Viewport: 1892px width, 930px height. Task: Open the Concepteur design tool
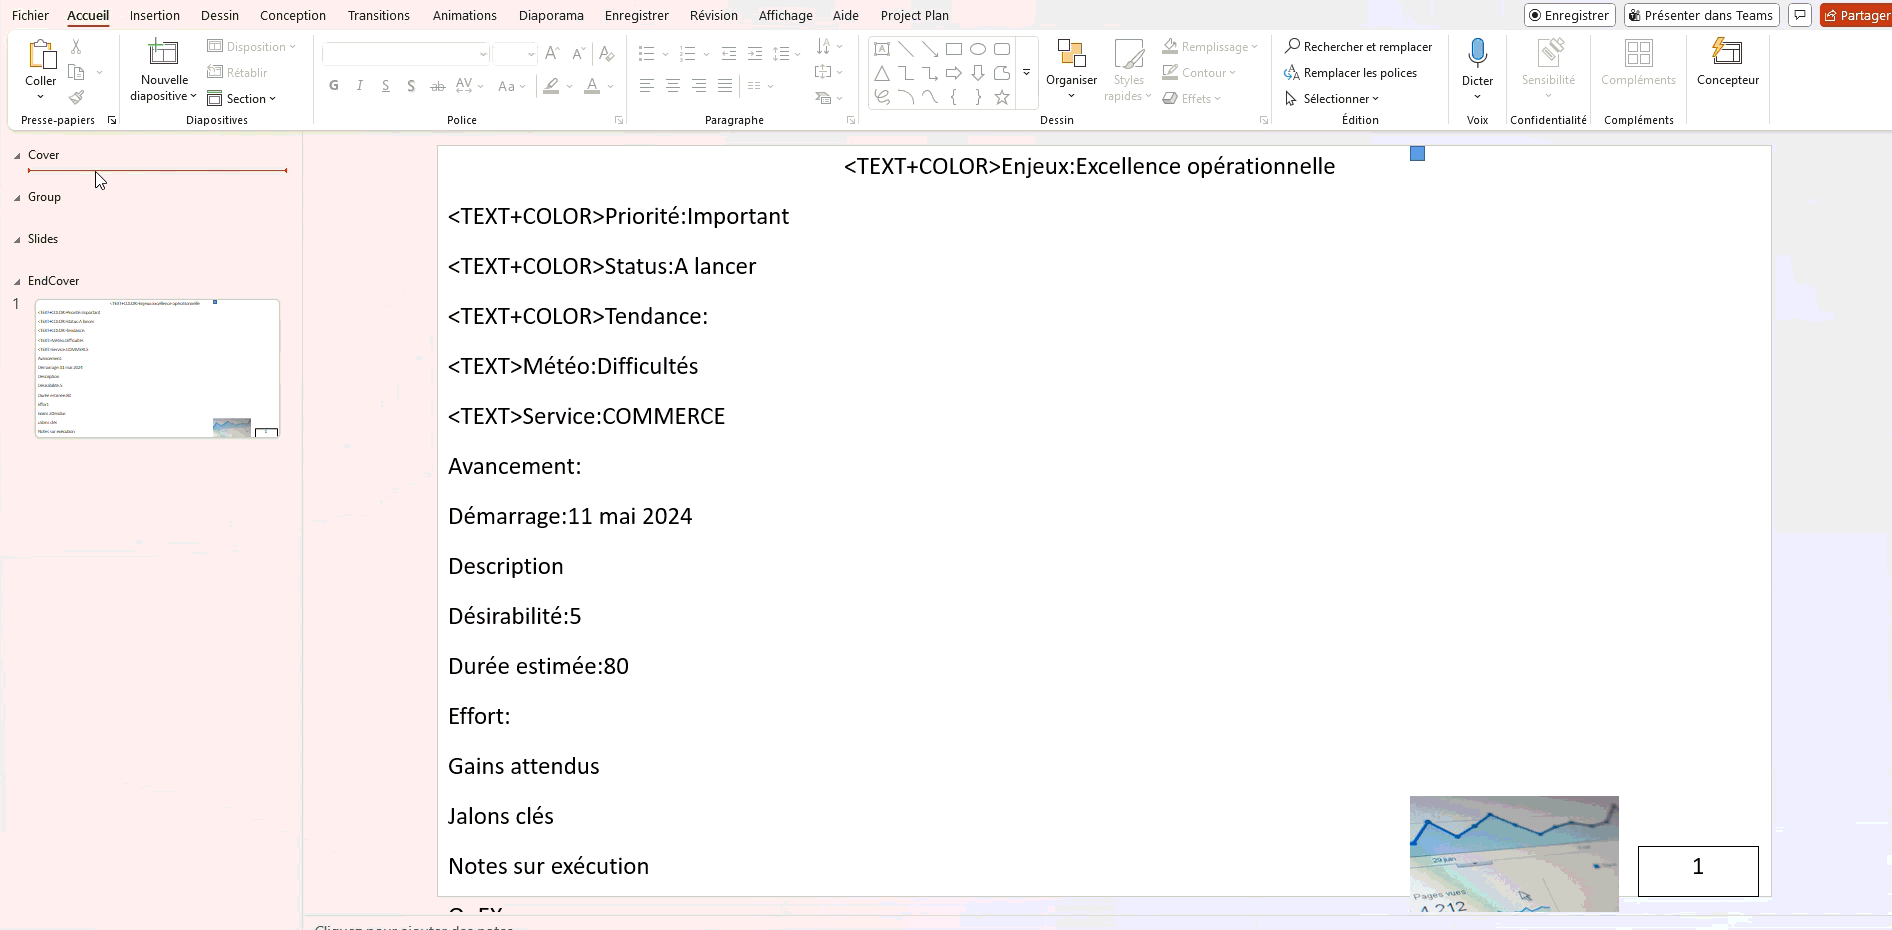tap(1727, 53)
